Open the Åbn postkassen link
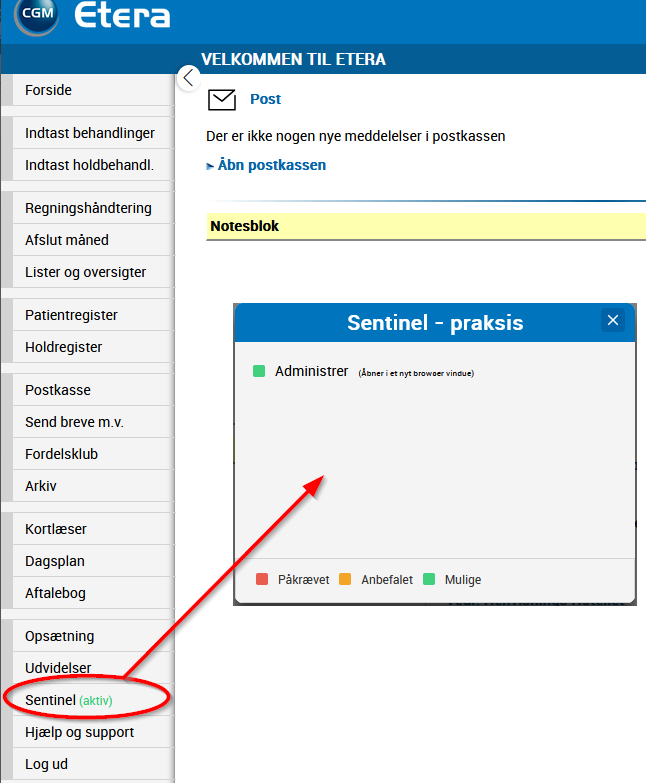Screen dimensions: 646x783 [271, 165]
